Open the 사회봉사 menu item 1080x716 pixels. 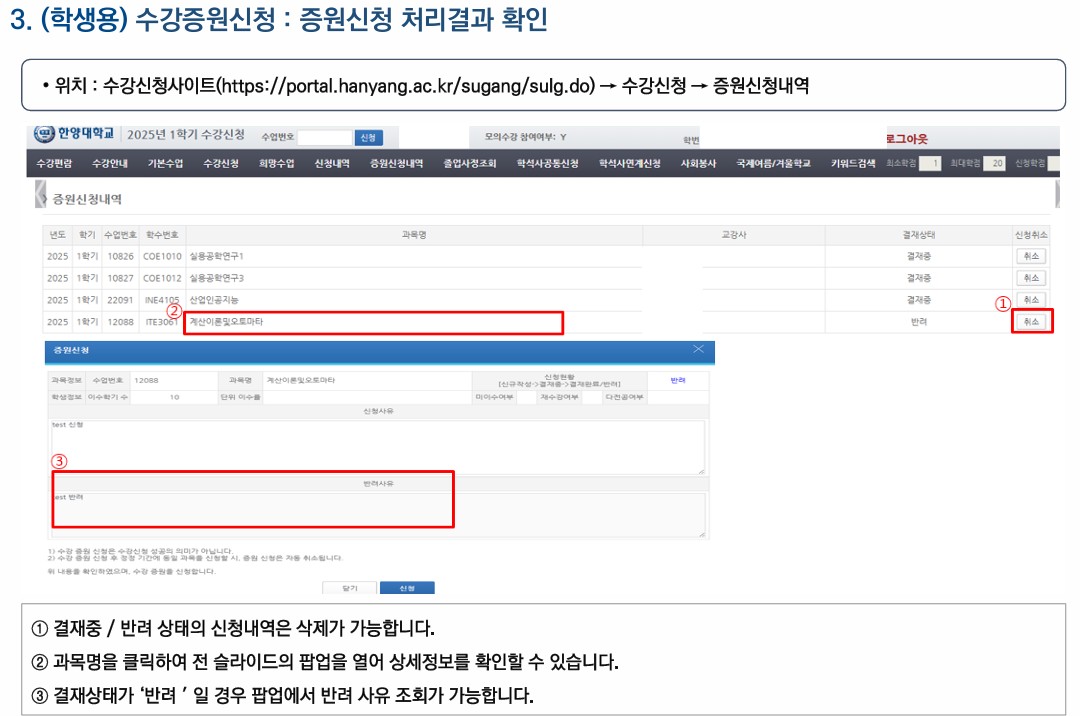tap(698, 163)
